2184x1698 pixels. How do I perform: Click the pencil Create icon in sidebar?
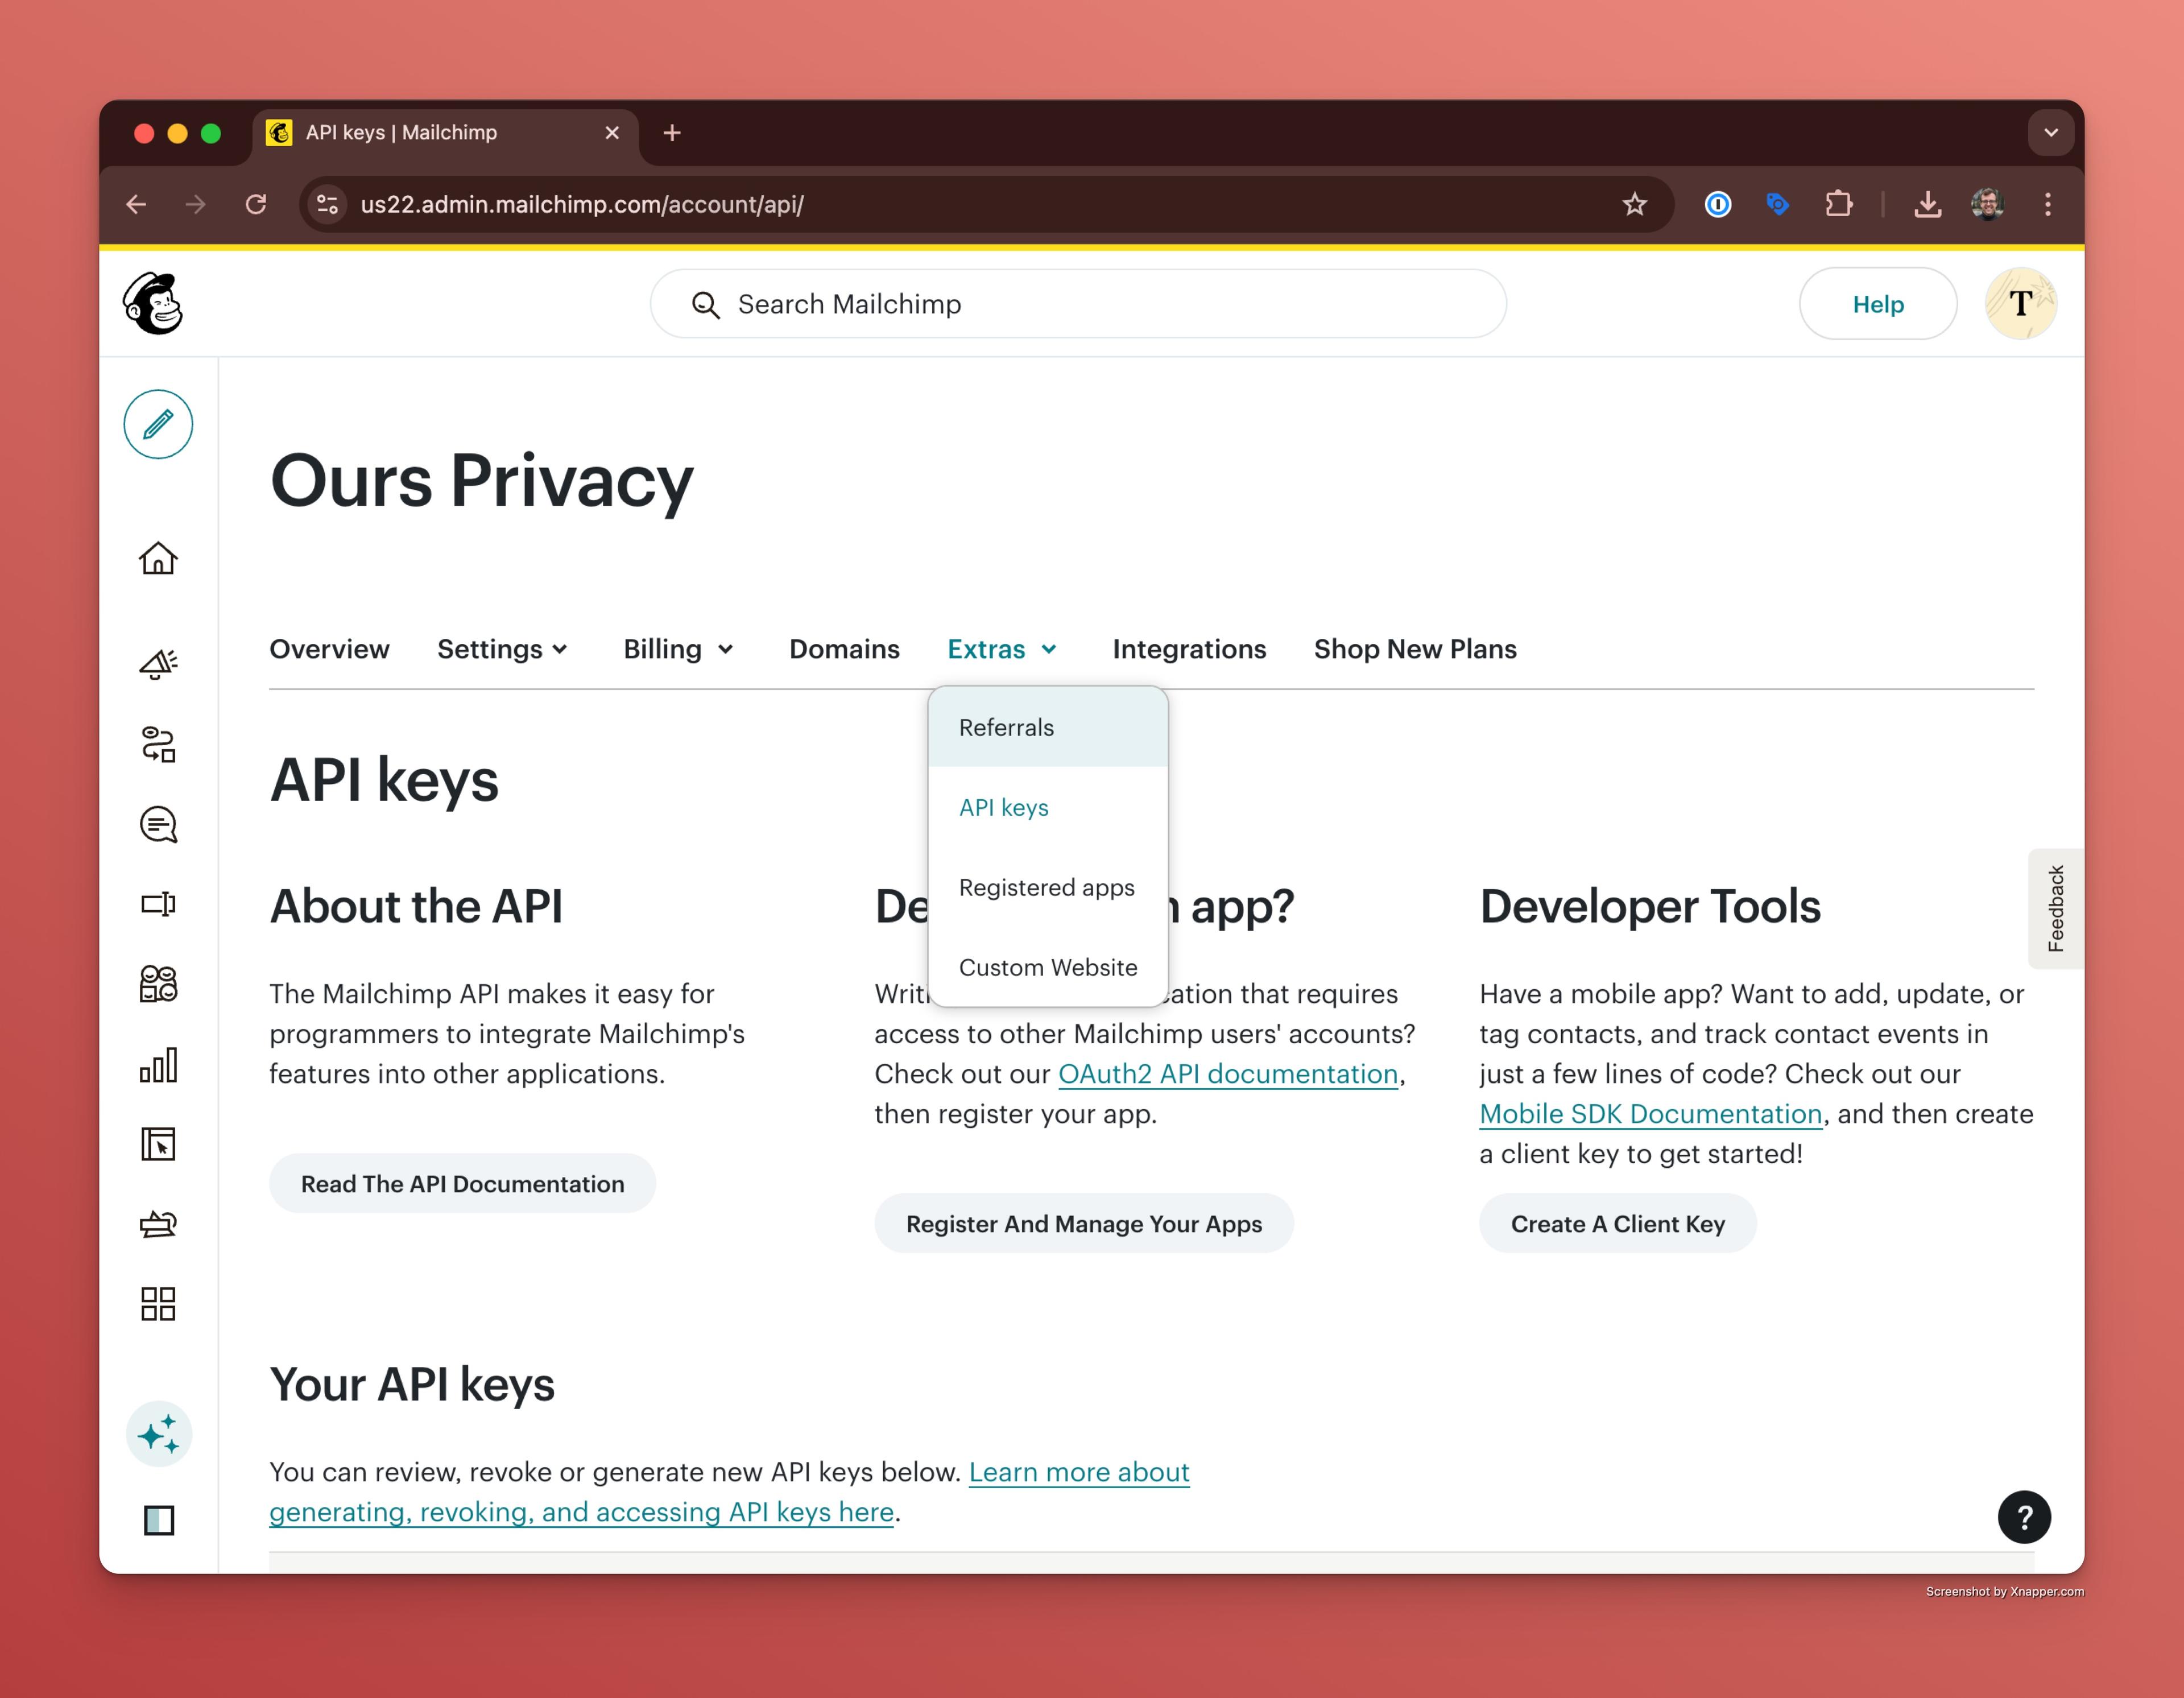point(158,424)
